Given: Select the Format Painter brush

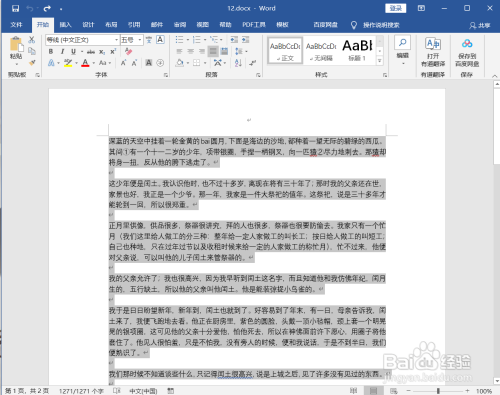Looking at the screenshot, I should tap(32, 62).
